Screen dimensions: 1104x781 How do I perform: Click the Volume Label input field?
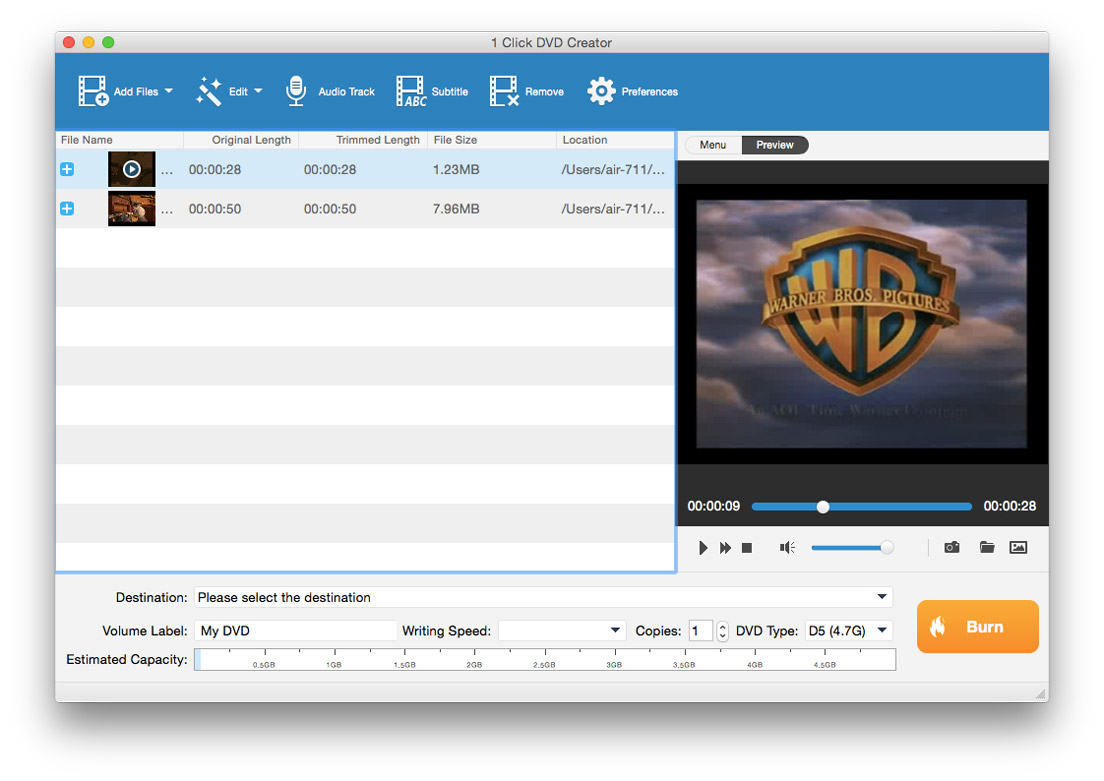[296, 630]
